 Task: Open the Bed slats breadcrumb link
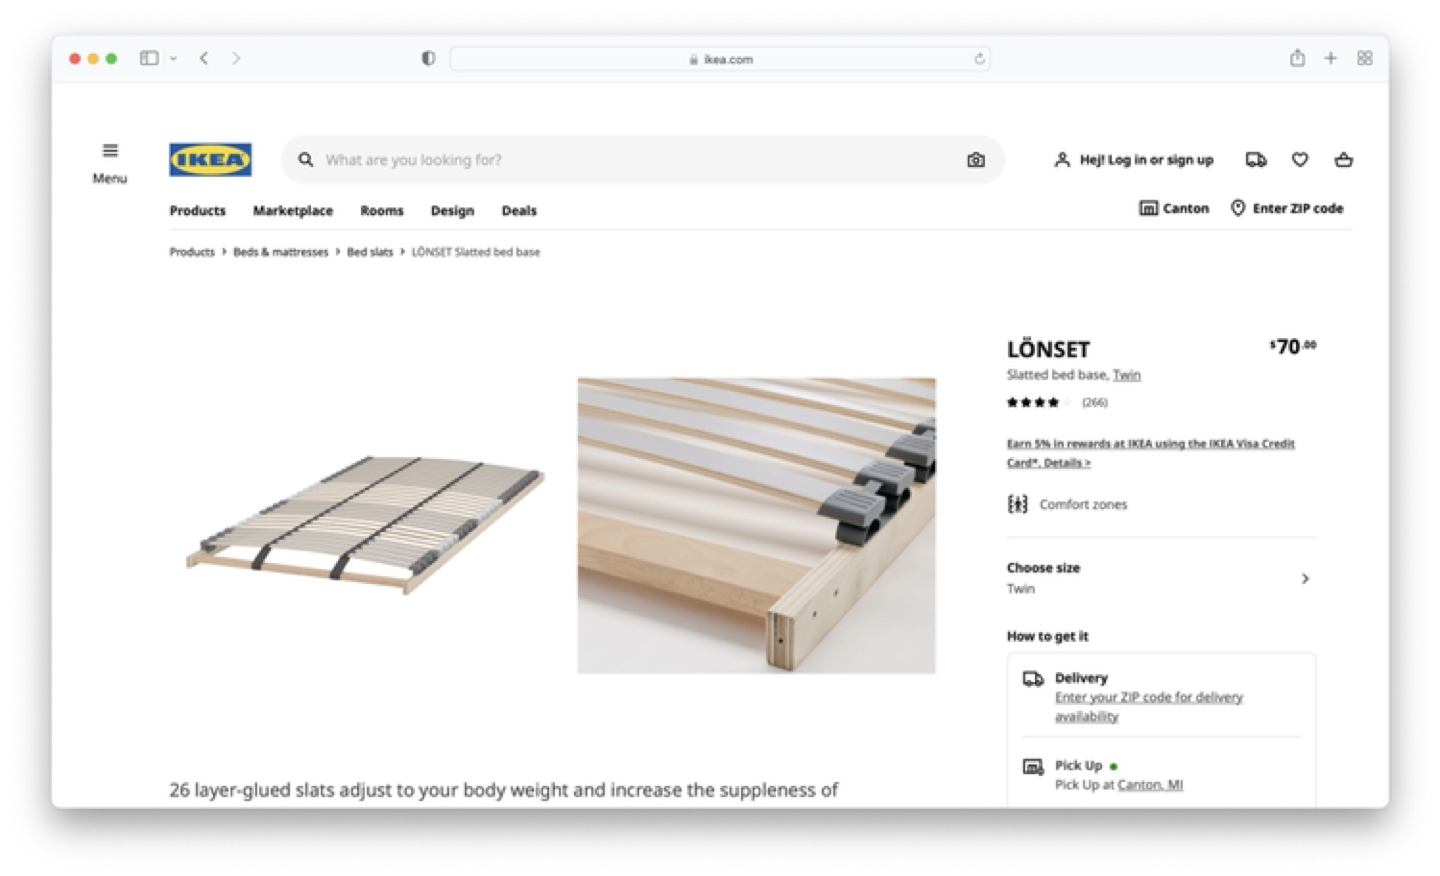(x=369, y=252)
